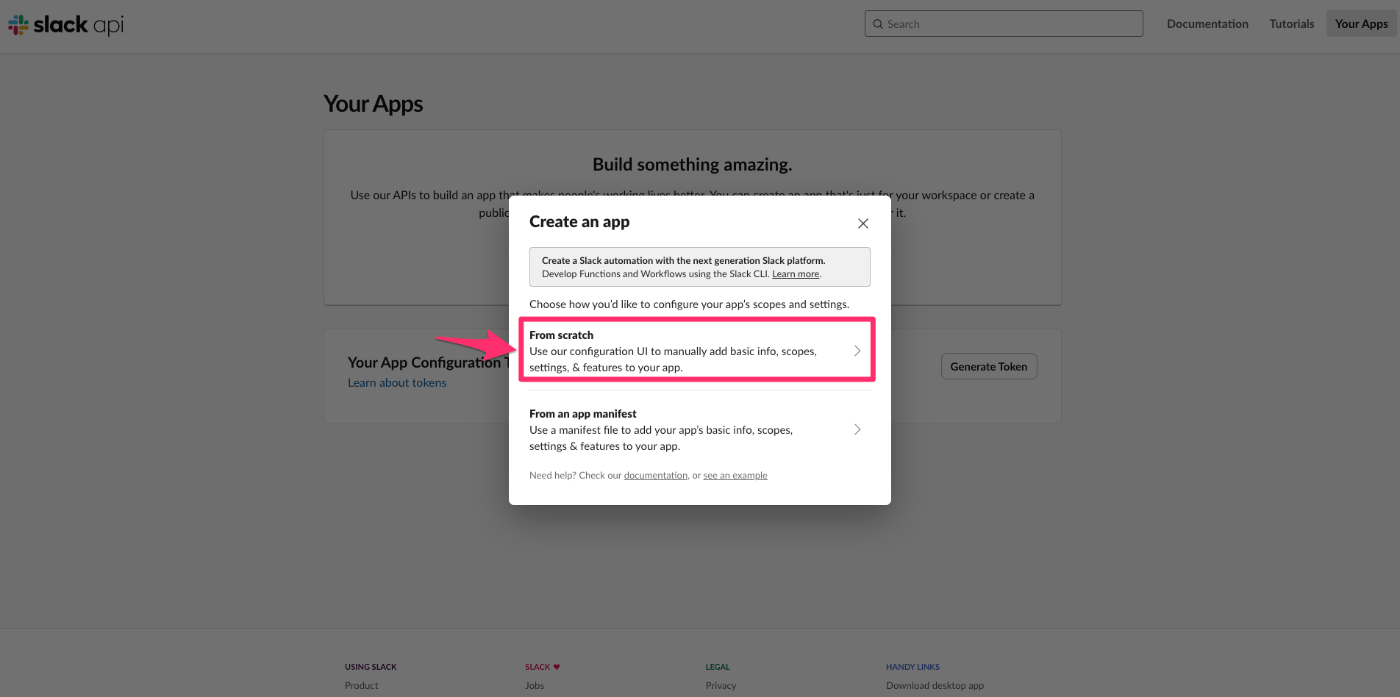
Task: Select the From scratch option
Action: (x=697, y=350)
